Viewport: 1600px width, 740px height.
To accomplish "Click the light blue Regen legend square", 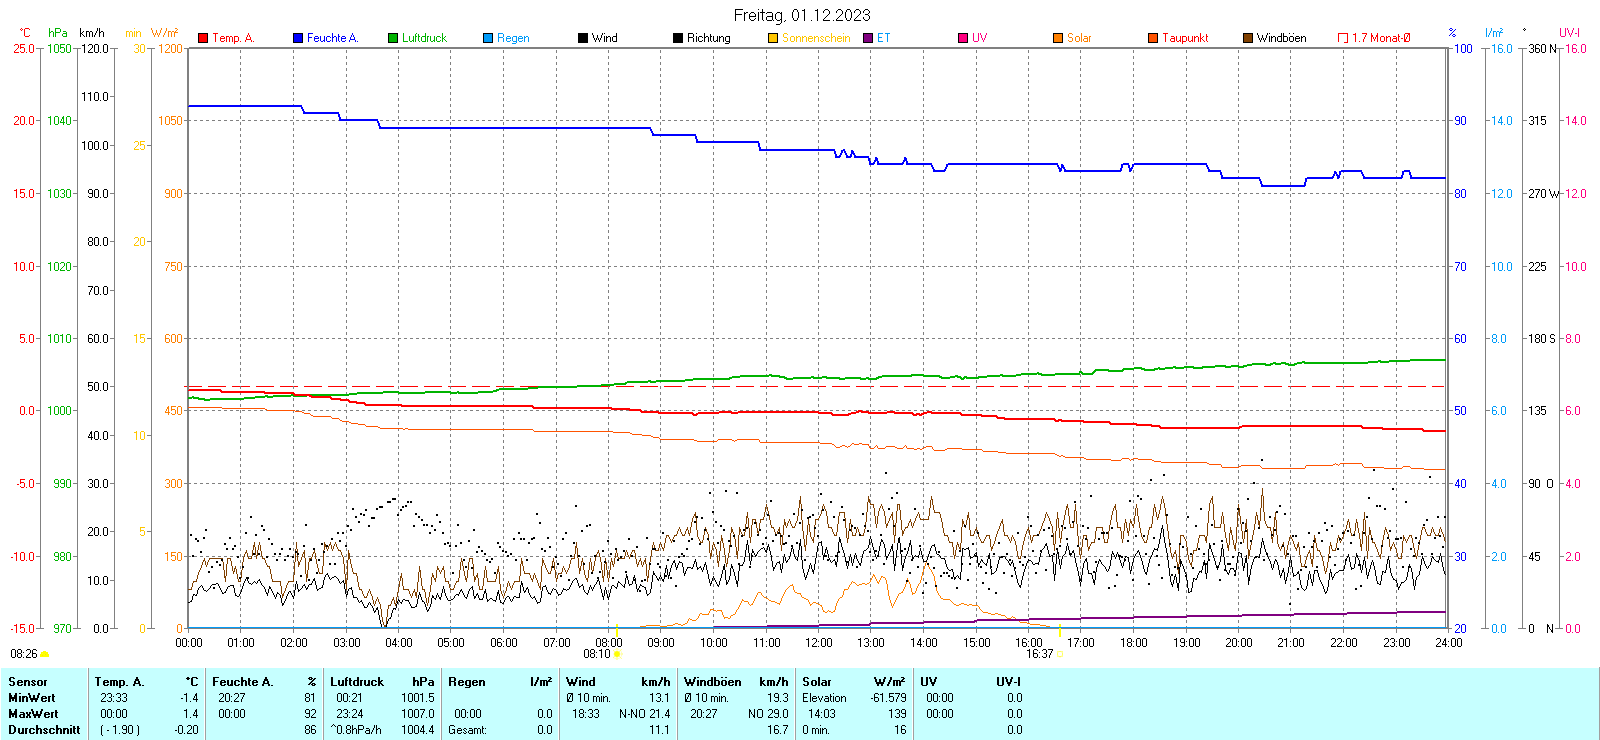I will 488,38.
